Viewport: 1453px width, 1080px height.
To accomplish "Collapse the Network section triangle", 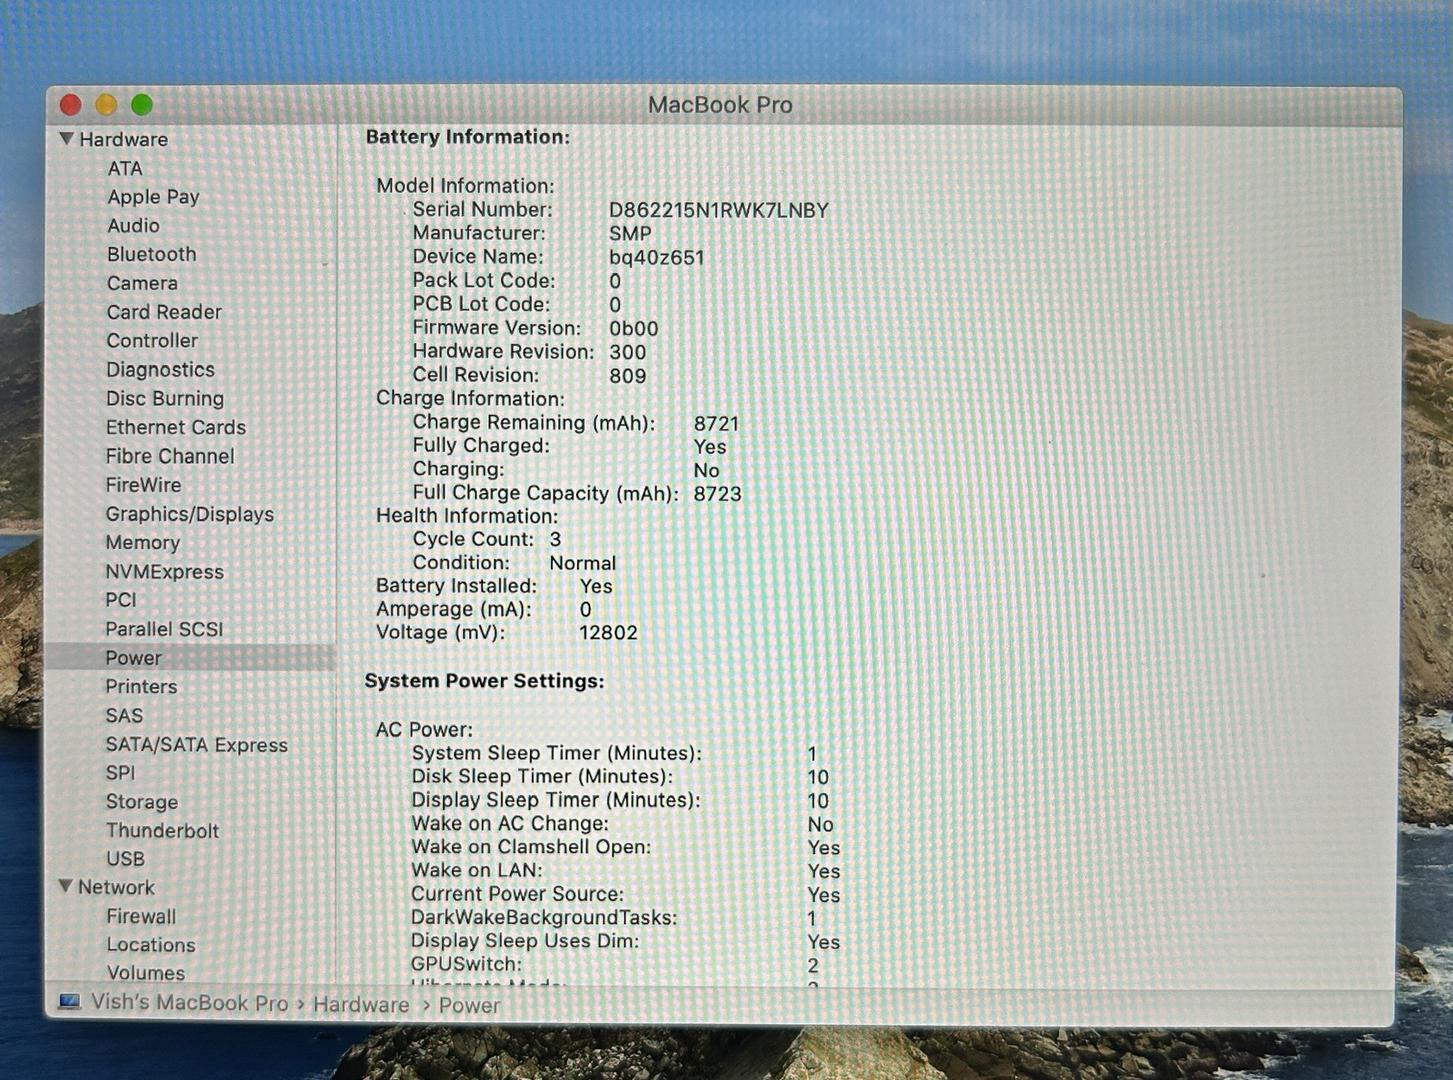I will coord(65,886).
